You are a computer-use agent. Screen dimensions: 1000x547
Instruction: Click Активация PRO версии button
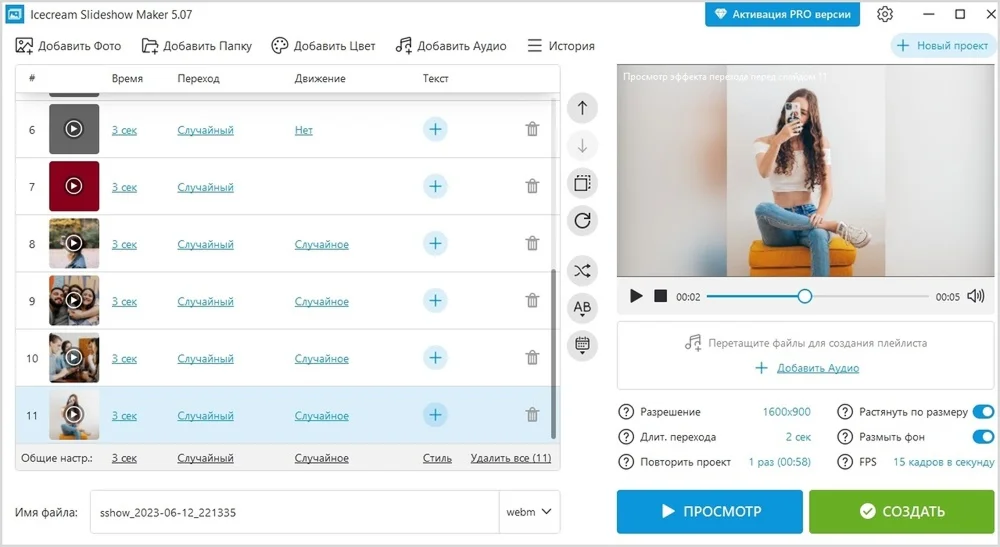pos(782,14)
